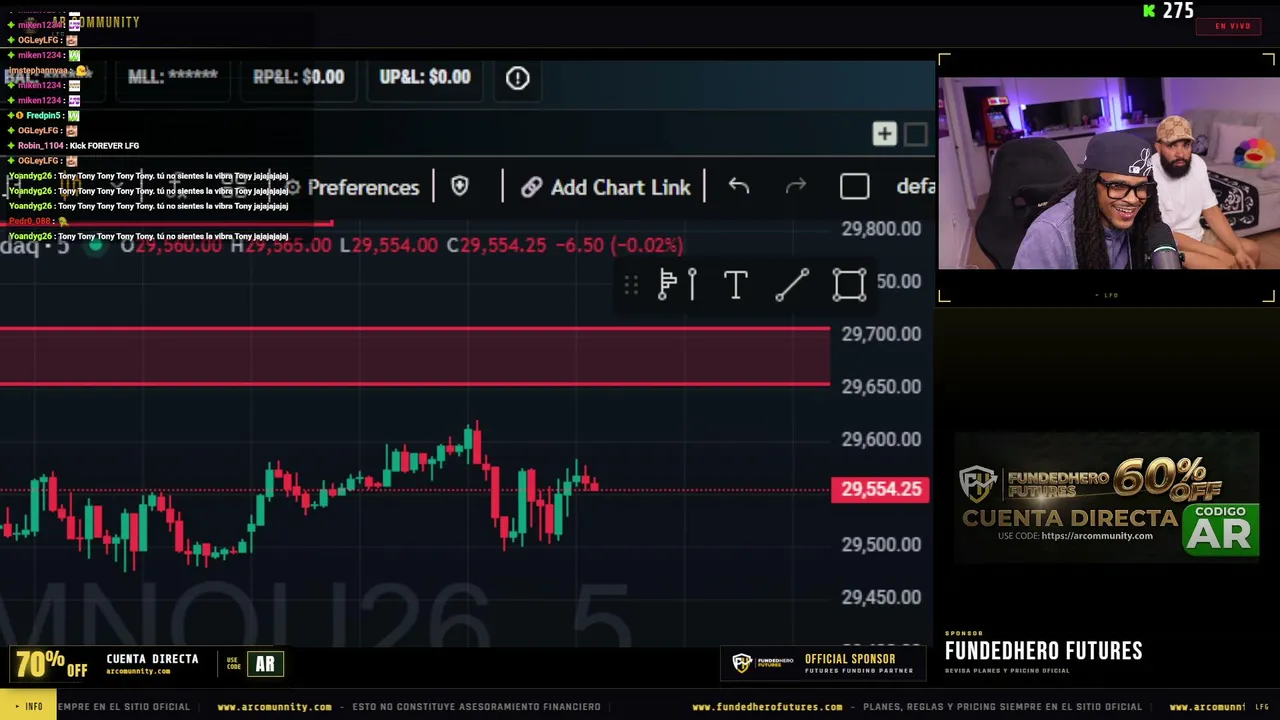Click the 'ESTO NO CONSTITUYE ASESORAMIENTO FINANCIERO' ticker text

coord(476,707)
